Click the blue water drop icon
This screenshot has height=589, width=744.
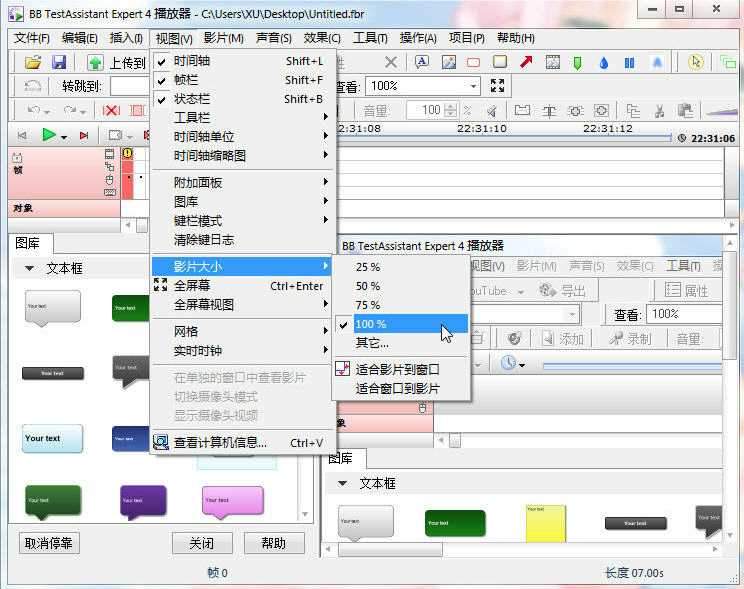point(603,62)
